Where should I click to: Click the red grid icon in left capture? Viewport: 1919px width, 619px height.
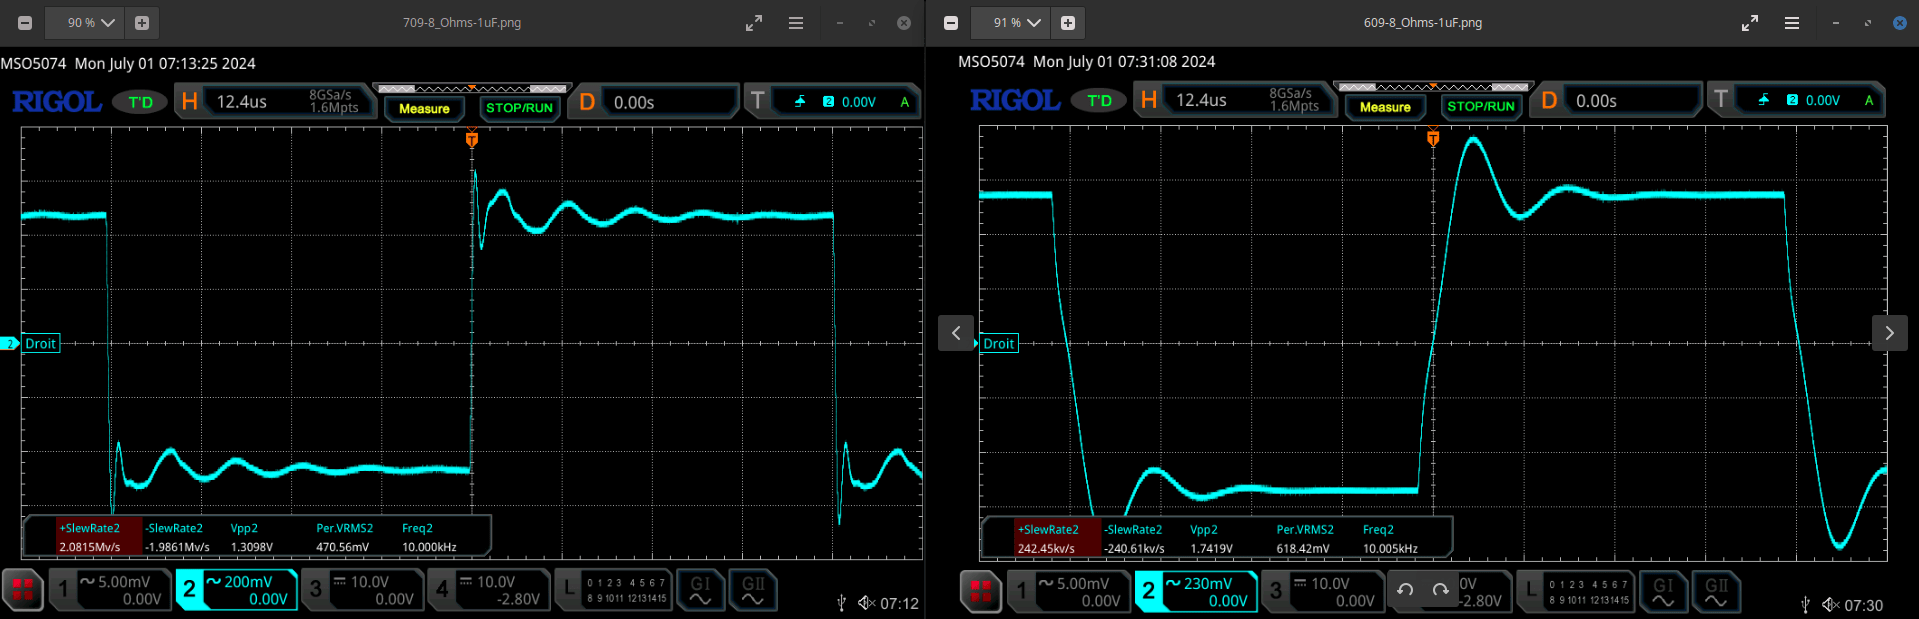click(x=23, y=589)
